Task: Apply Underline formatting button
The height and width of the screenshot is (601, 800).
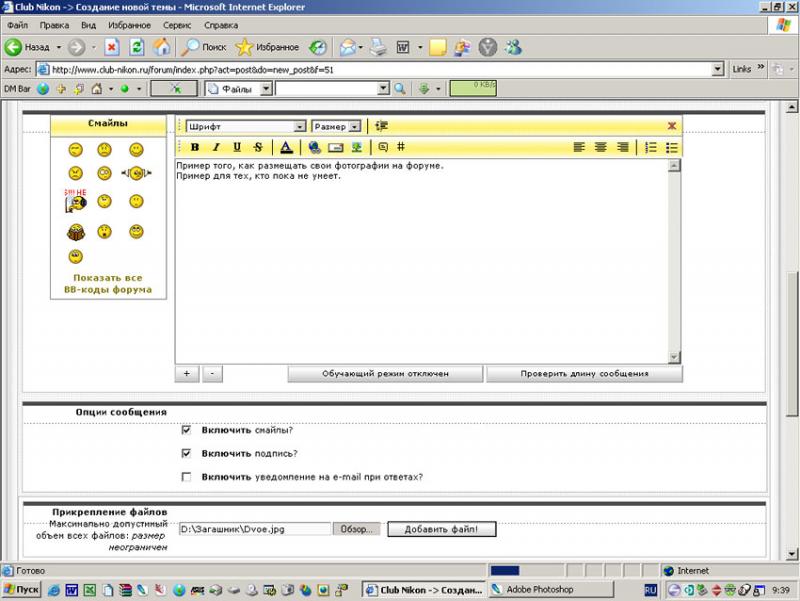Action: coord(237,147)
